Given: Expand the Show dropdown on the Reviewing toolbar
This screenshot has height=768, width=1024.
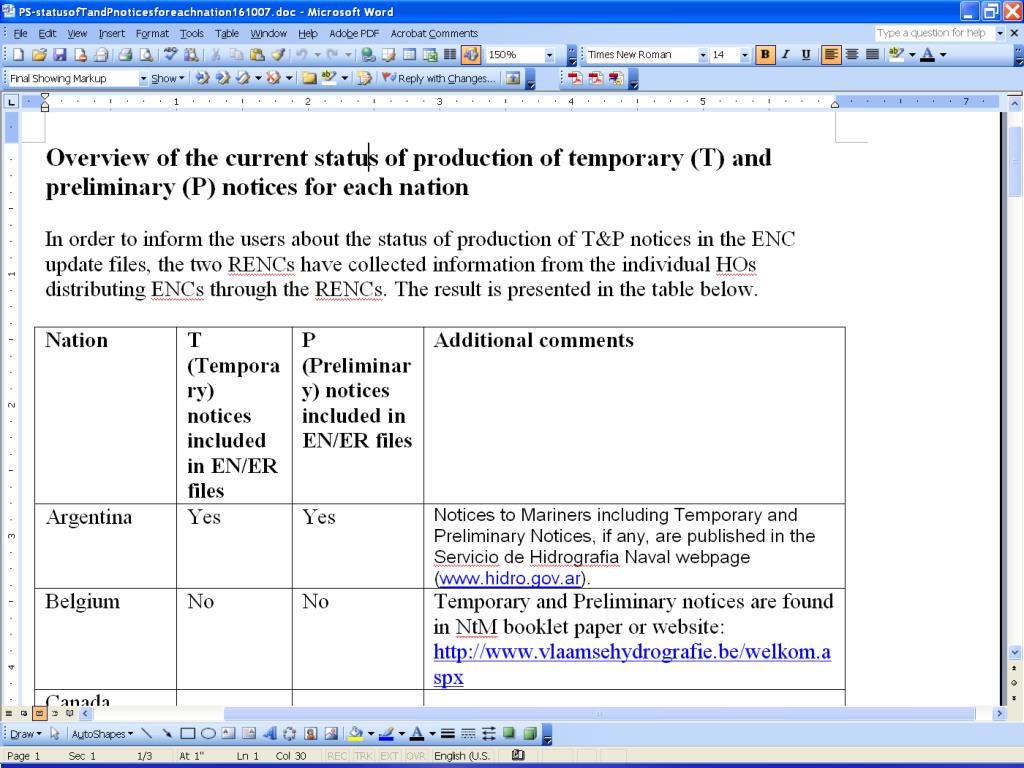Looking at the screenshot, I should (x=168, y=78).
